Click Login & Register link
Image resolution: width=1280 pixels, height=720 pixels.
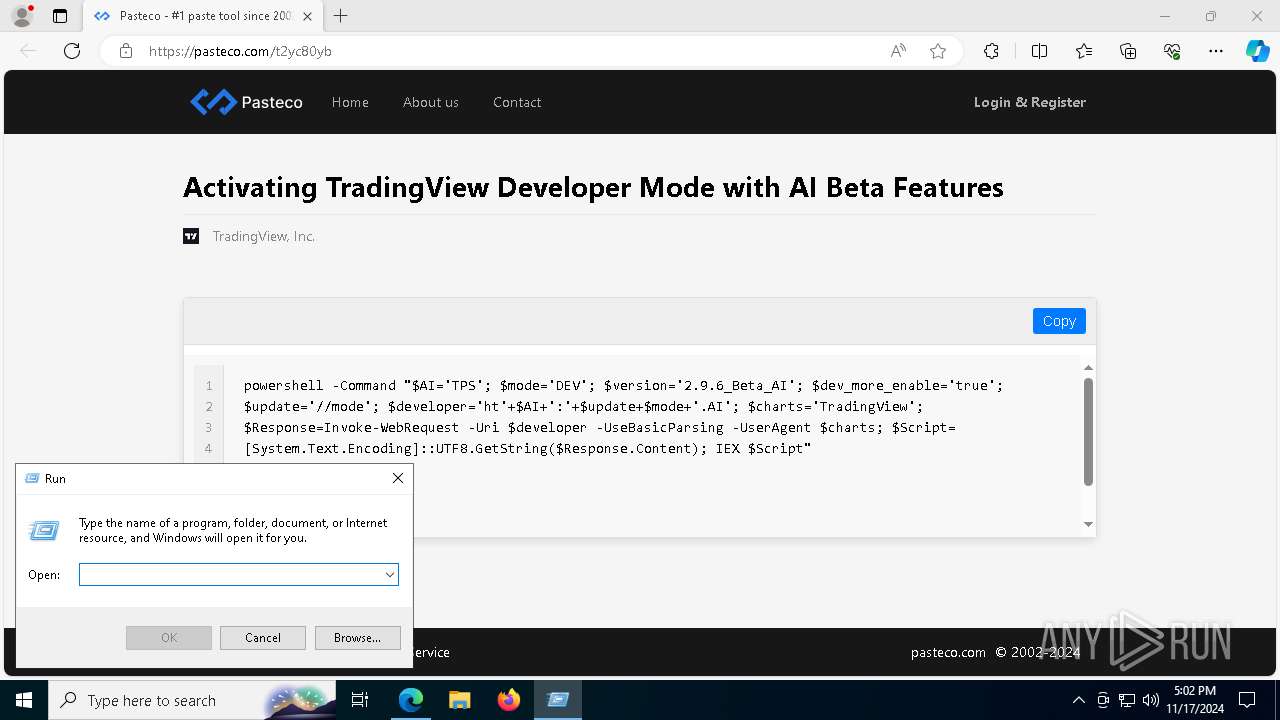(1030, 102)
